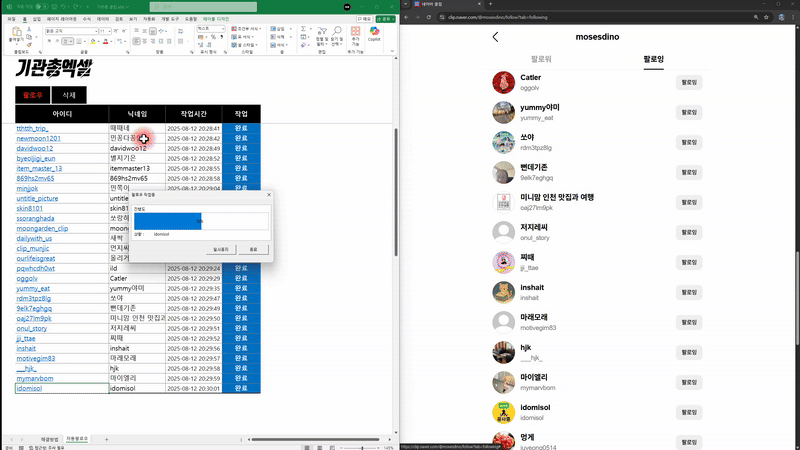Click the idomisol profile avatar
Image resolution: width=800 pixels, height=450 pixels.
[x=504, y=412]
